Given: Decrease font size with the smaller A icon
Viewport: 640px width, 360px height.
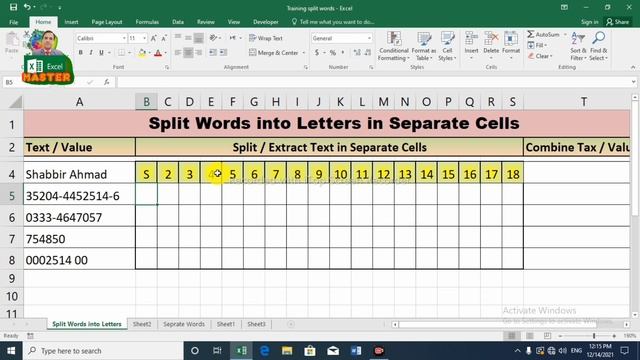Looking at the screenshot, I should tap(164, 38).
